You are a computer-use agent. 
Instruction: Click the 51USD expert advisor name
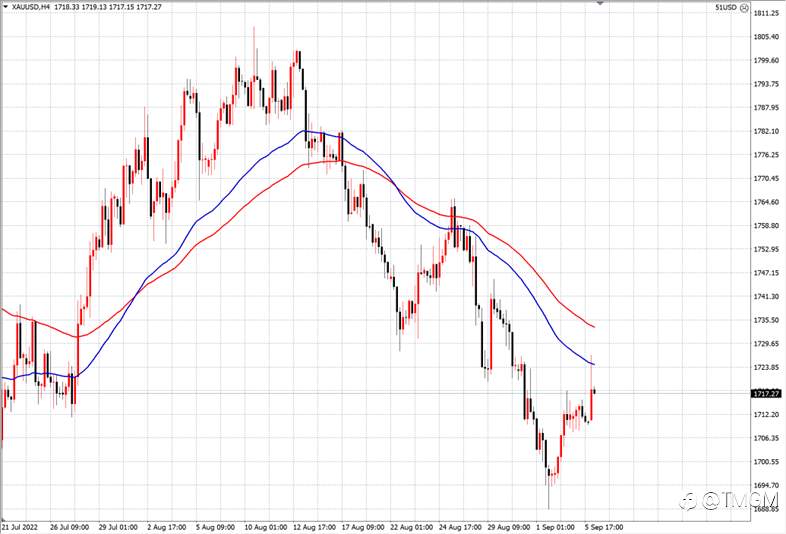click(726, 8)
